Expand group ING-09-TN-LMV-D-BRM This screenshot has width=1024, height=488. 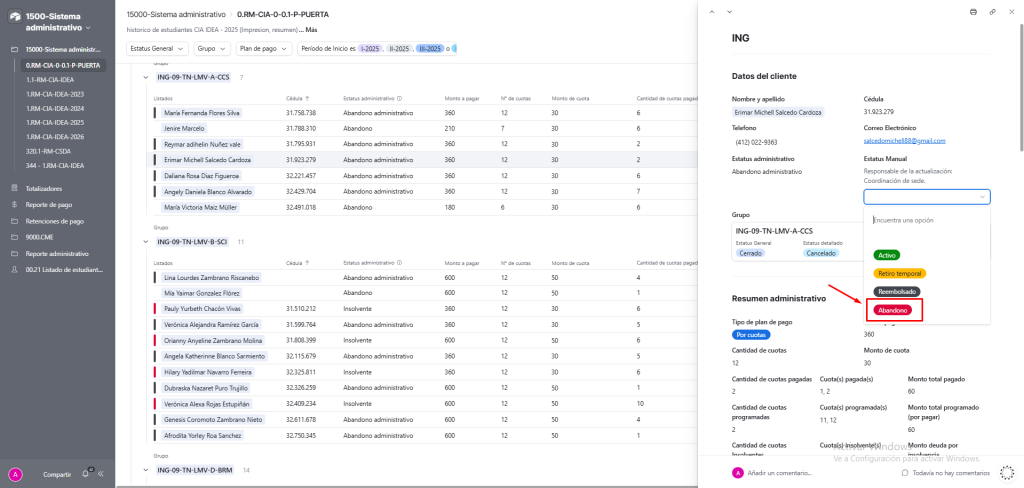click(x=145, y=470)
